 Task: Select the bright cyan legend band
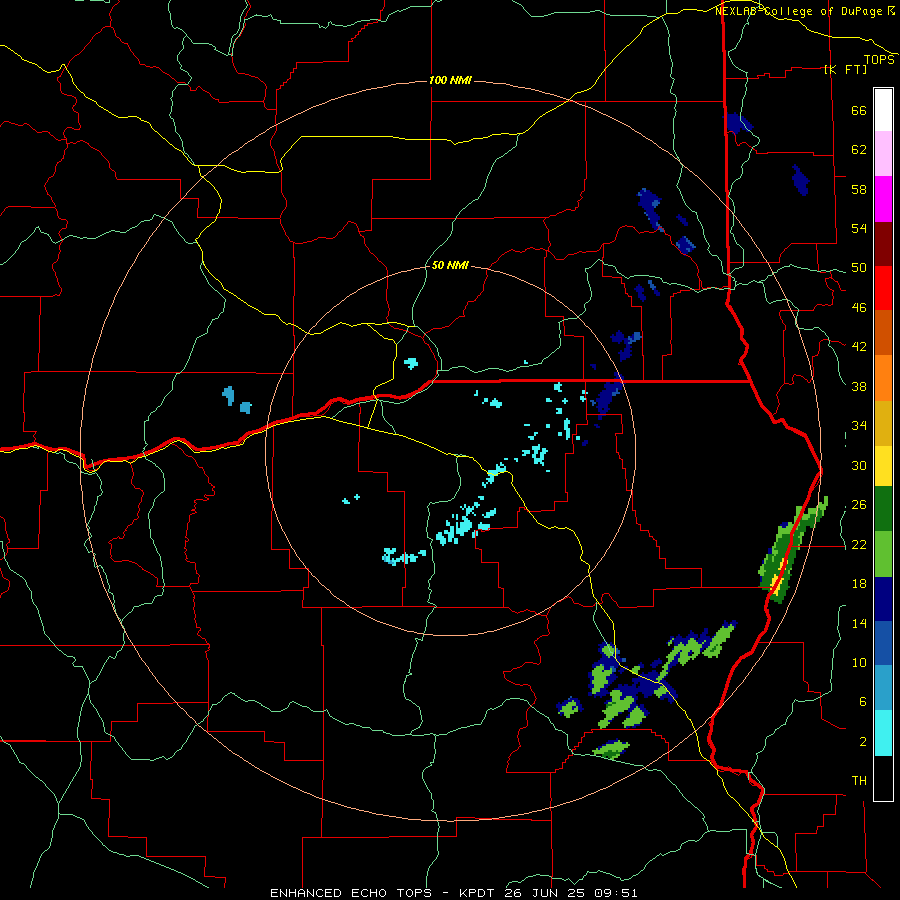pyautogui.click(x=883, y=733)
